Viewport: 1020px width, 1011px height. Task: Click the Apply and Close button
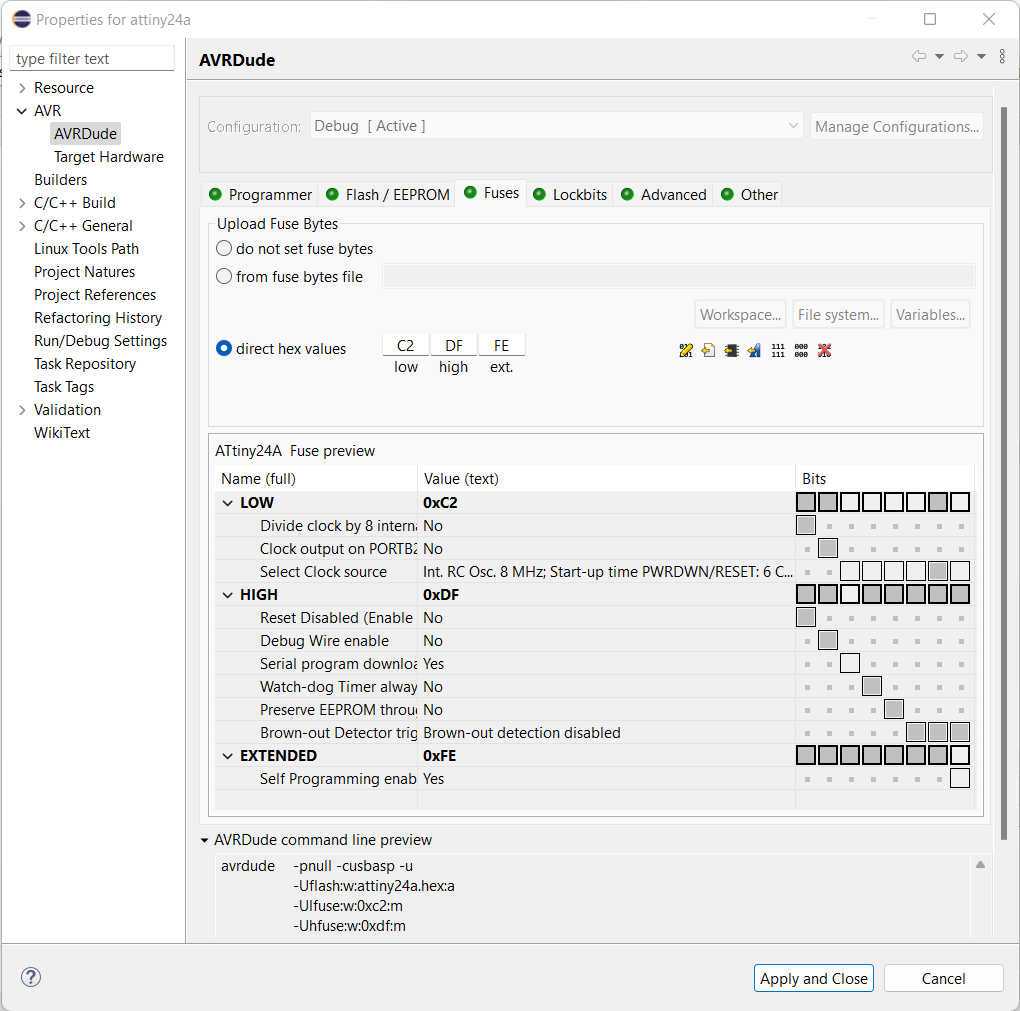point(813,978)
